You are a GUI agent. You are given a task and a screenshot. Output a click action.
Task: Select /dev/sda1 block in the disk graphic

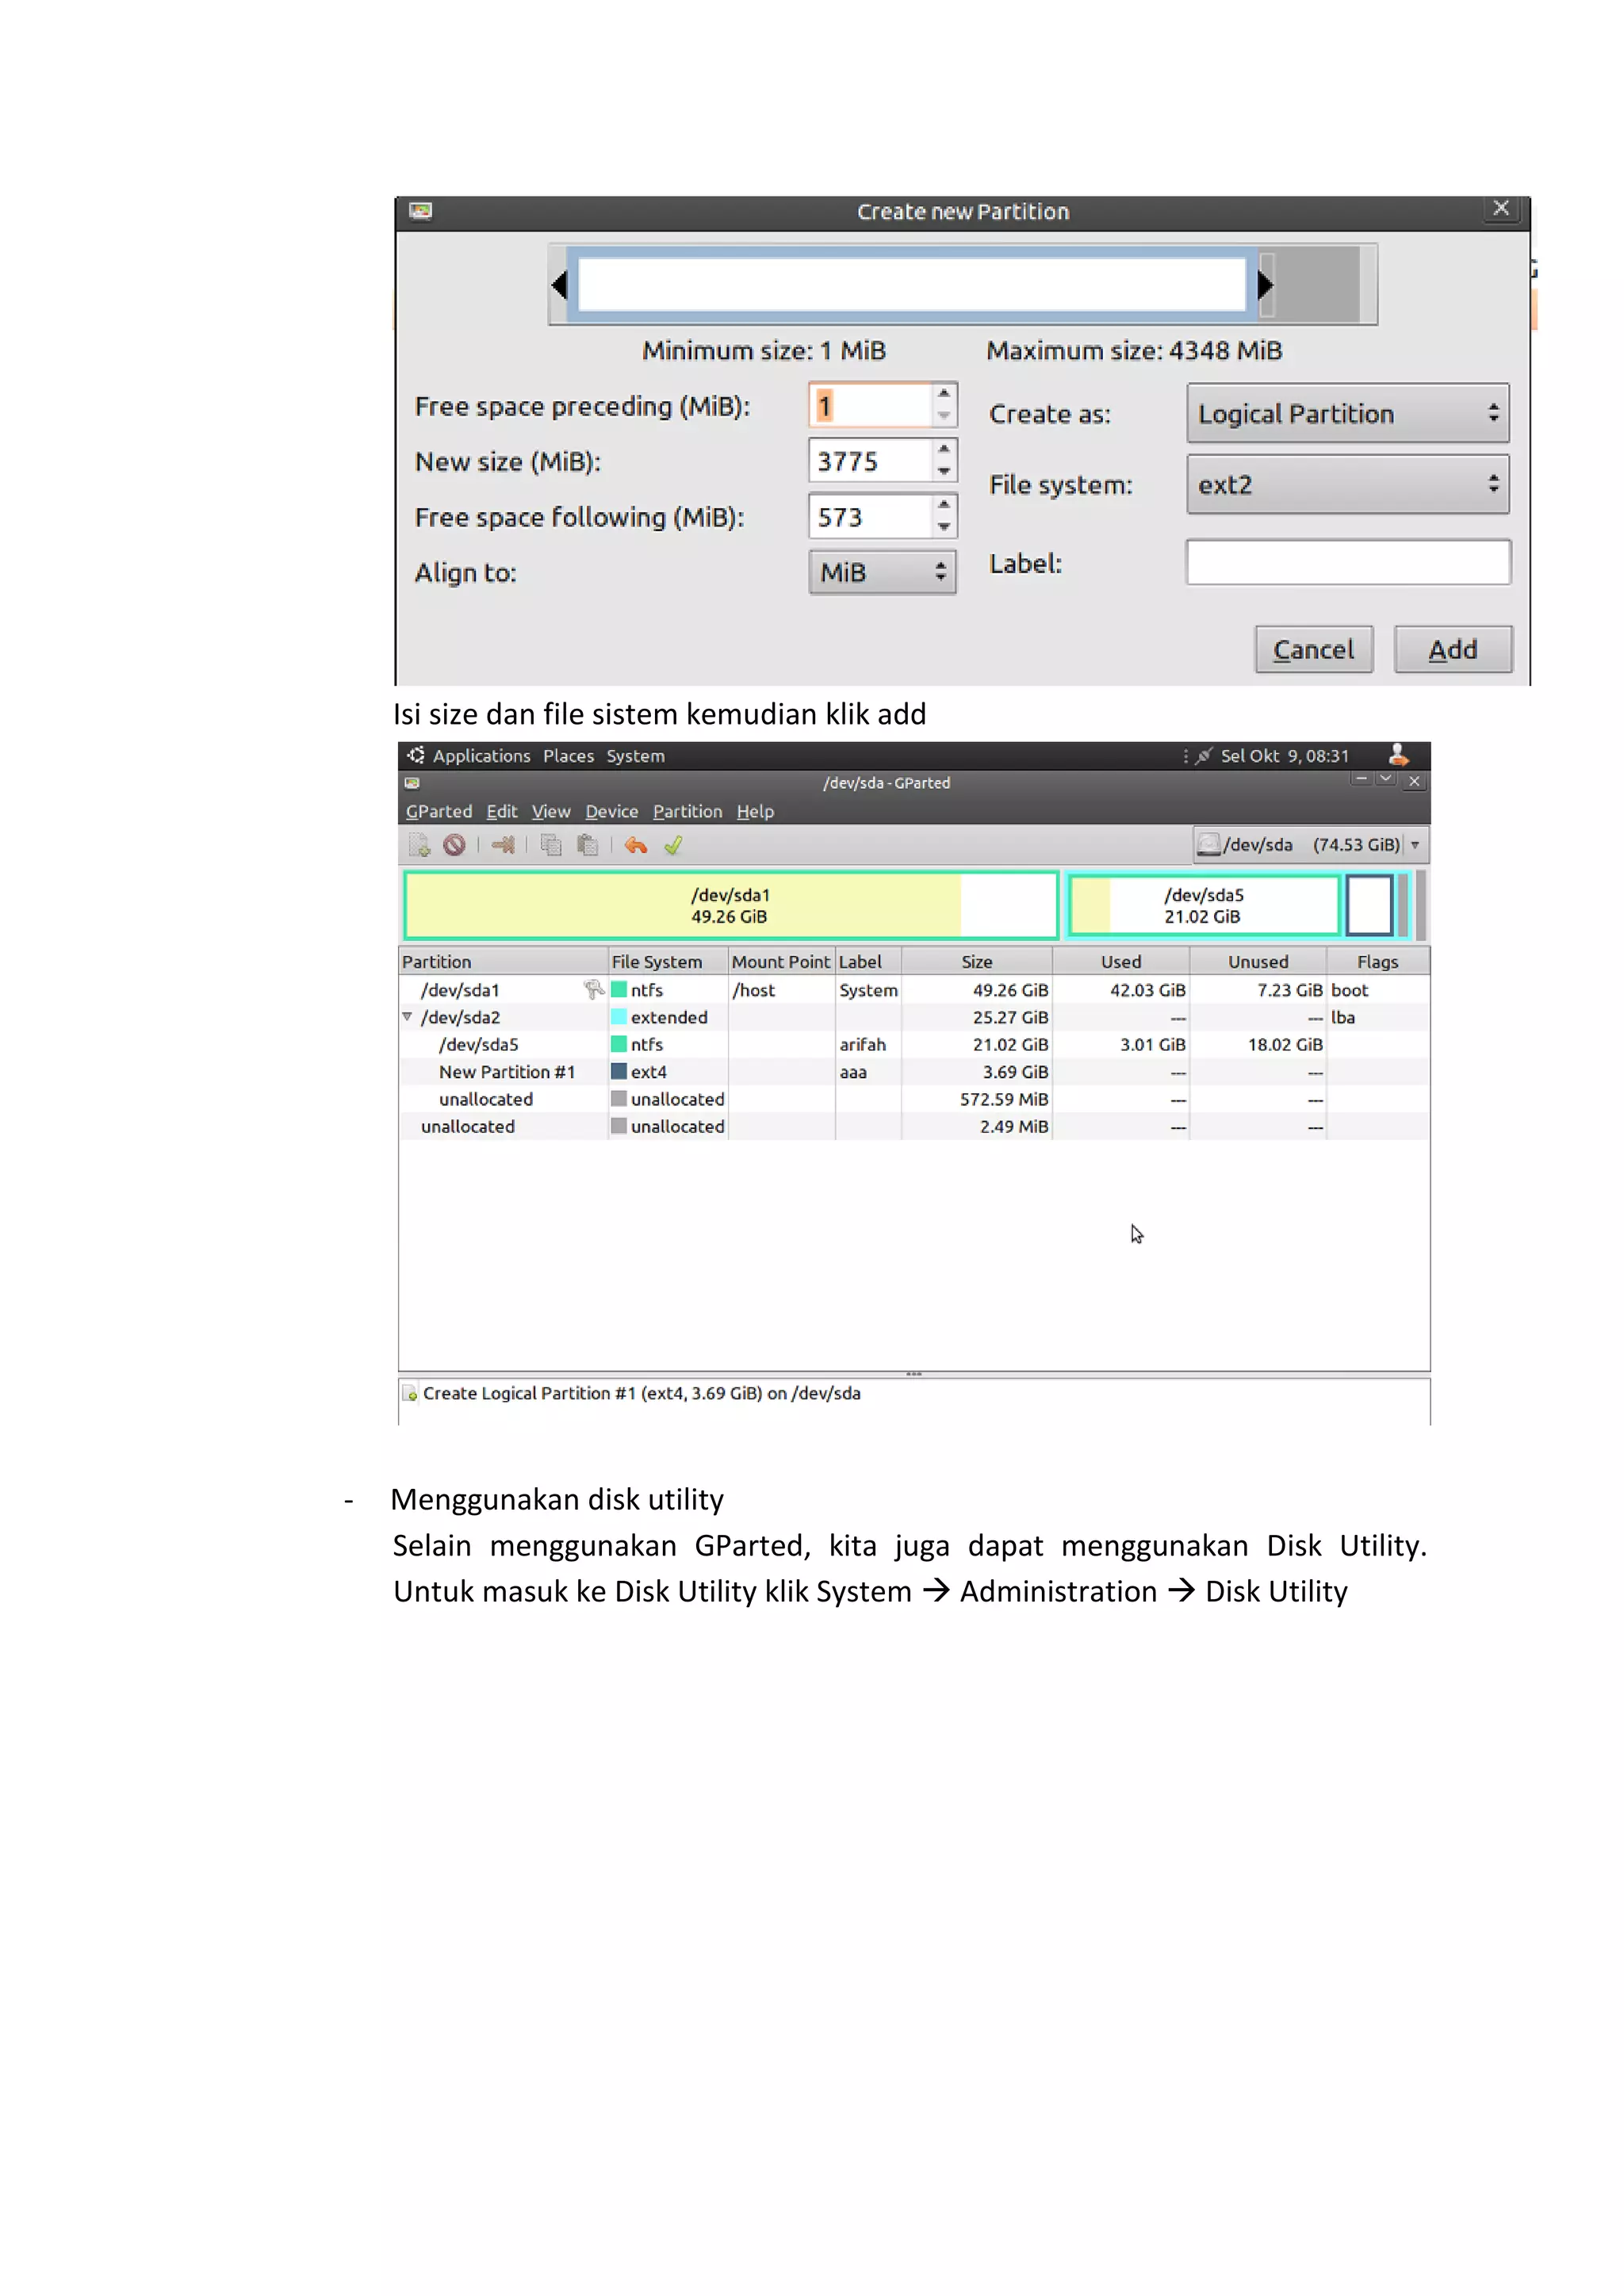tap(731, 905)
